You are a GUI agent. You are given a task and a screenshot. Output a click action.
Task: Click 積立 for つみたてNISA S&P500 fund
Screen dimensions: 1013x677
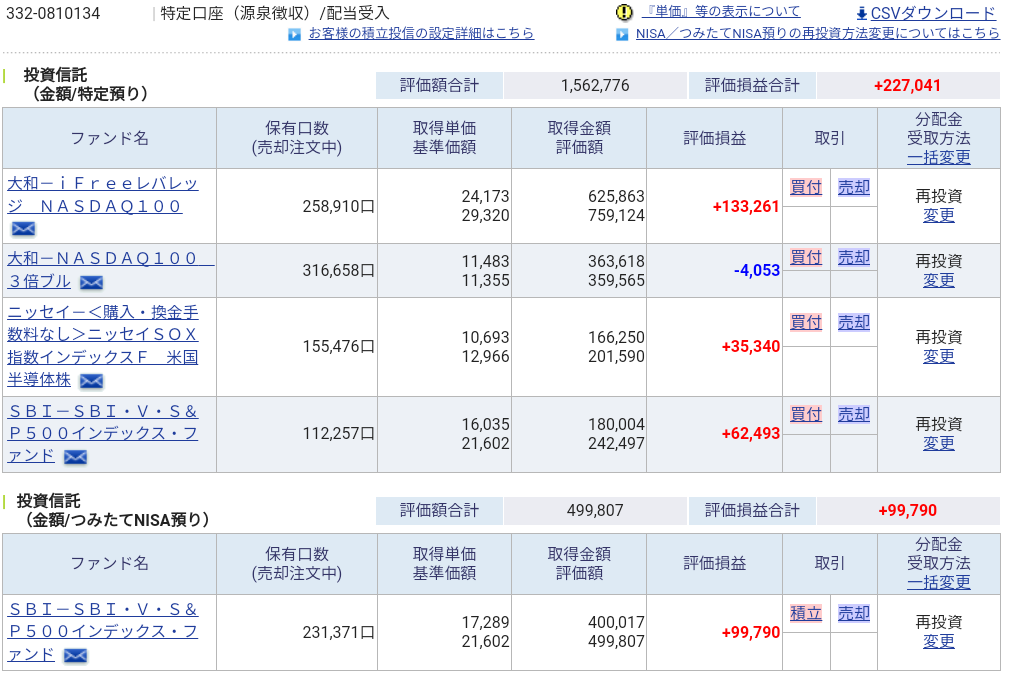pos(806,613)
